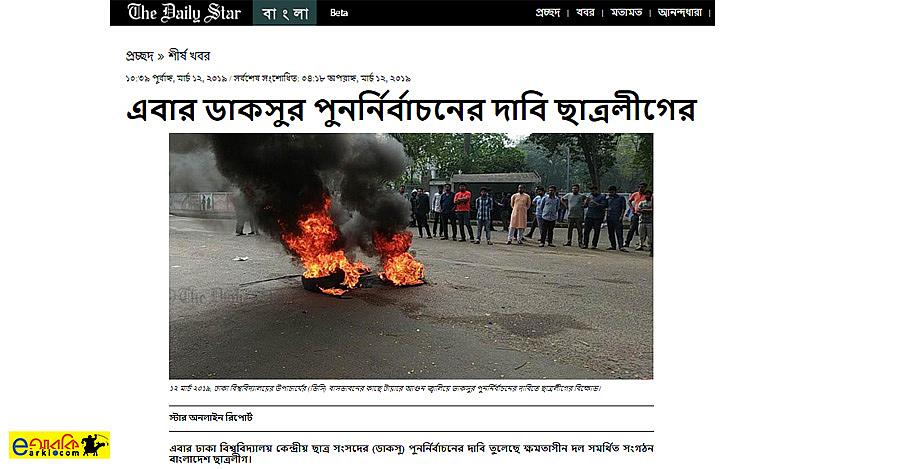Image resolution: width=900 pixels, height=469 pixels.
Task: Go to the মতামত section
Action: click(x=626, y=13)
